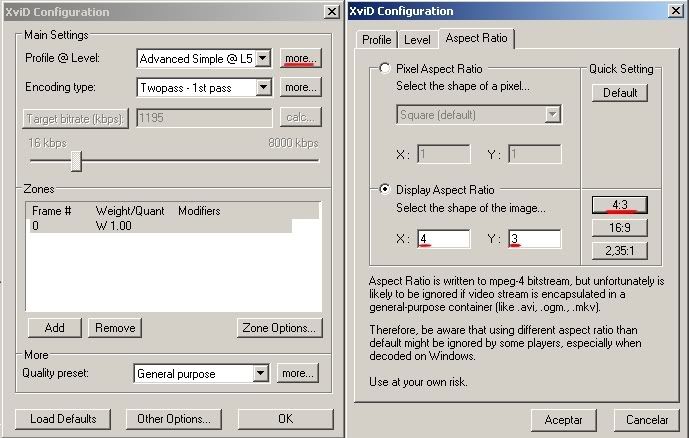Click the Target bitrate (kbps) button
Image resolution: width=689 pixels, height=438 pixels.
pyautogui.click(x=76, y=118)
